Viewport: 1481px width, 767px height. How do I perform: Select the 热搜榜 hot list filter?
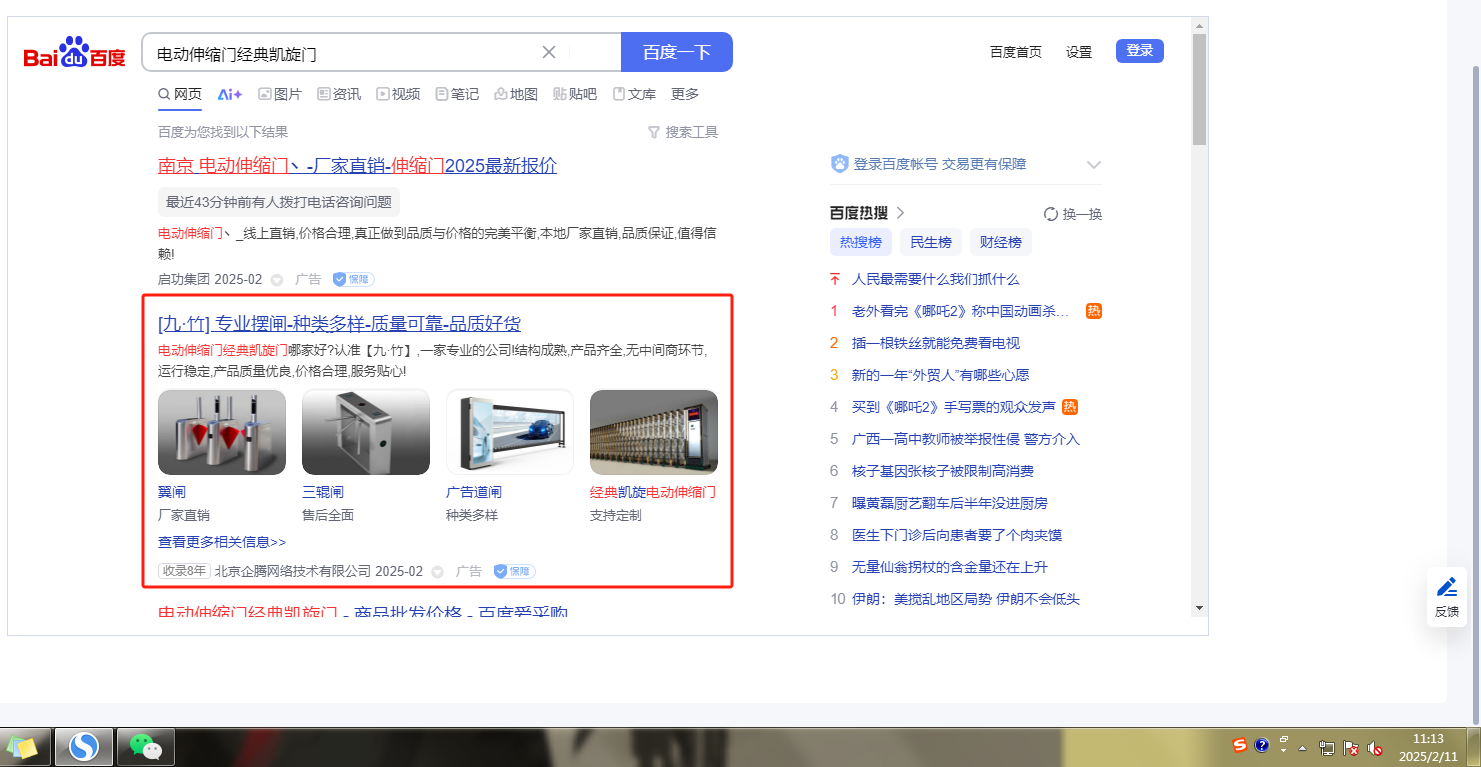860,242
